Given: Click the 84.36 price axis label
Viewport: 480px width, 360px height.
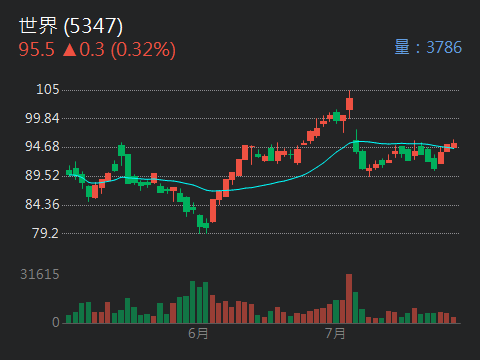Looking at the screenshot, I should (42, 204).
